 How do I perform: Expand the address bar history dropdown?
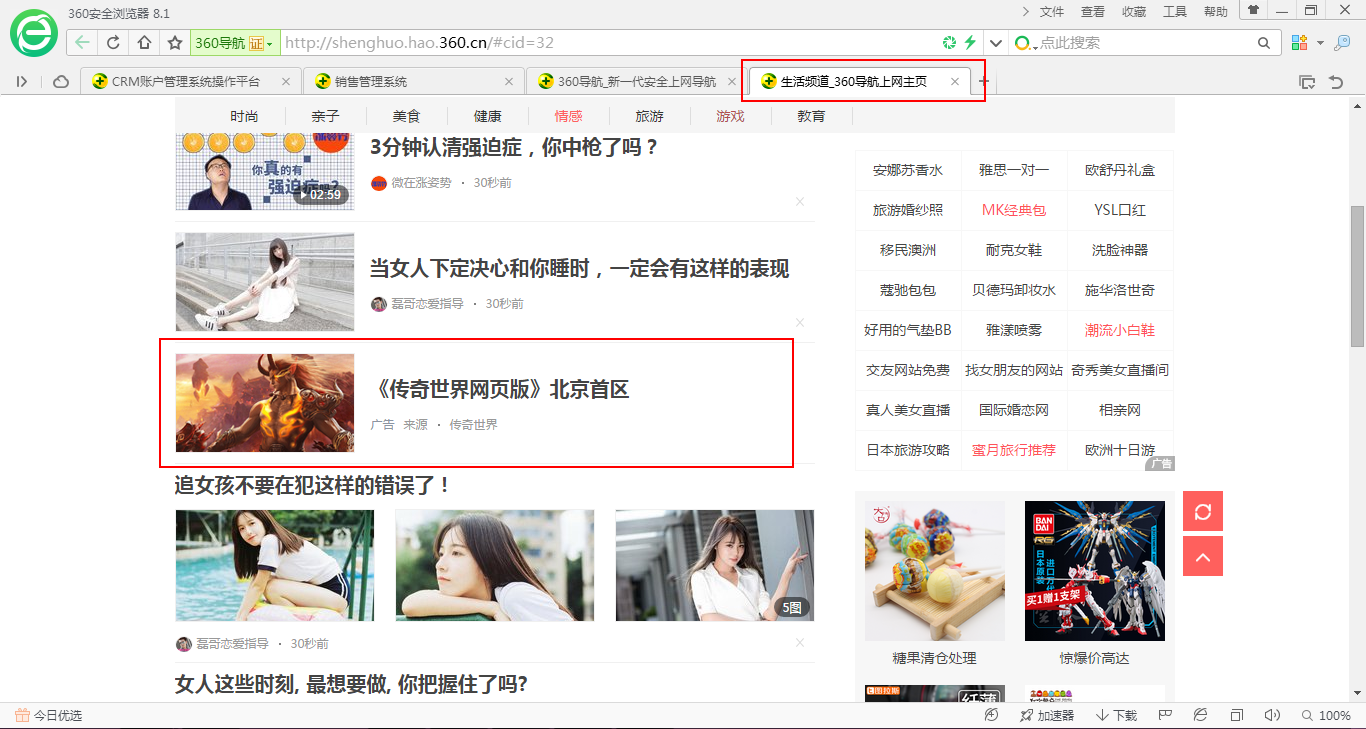(995, 43)
